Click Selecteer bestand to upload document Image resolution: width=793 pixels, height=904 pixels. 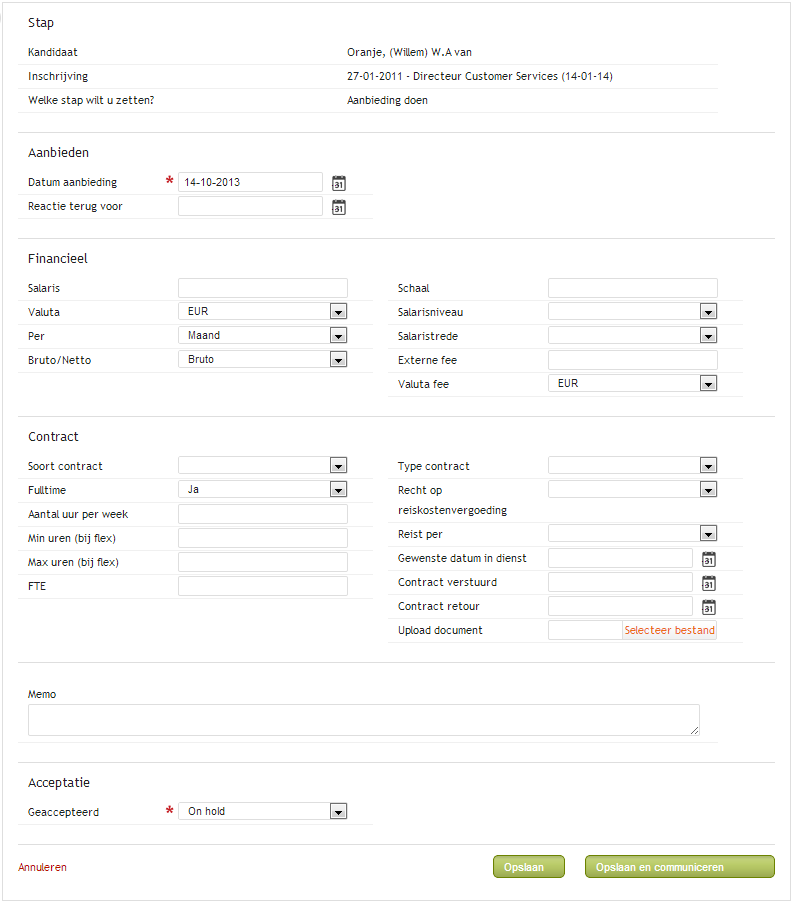click(x=670, y=630)
